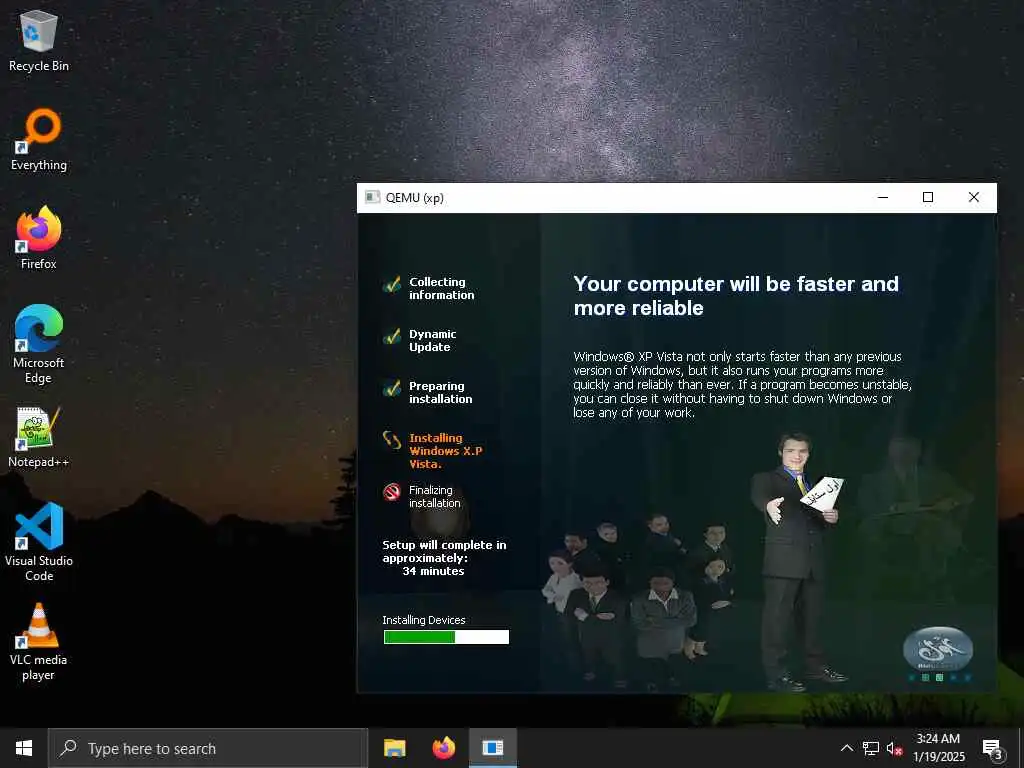Open the notification center icon

click(992, 749)
